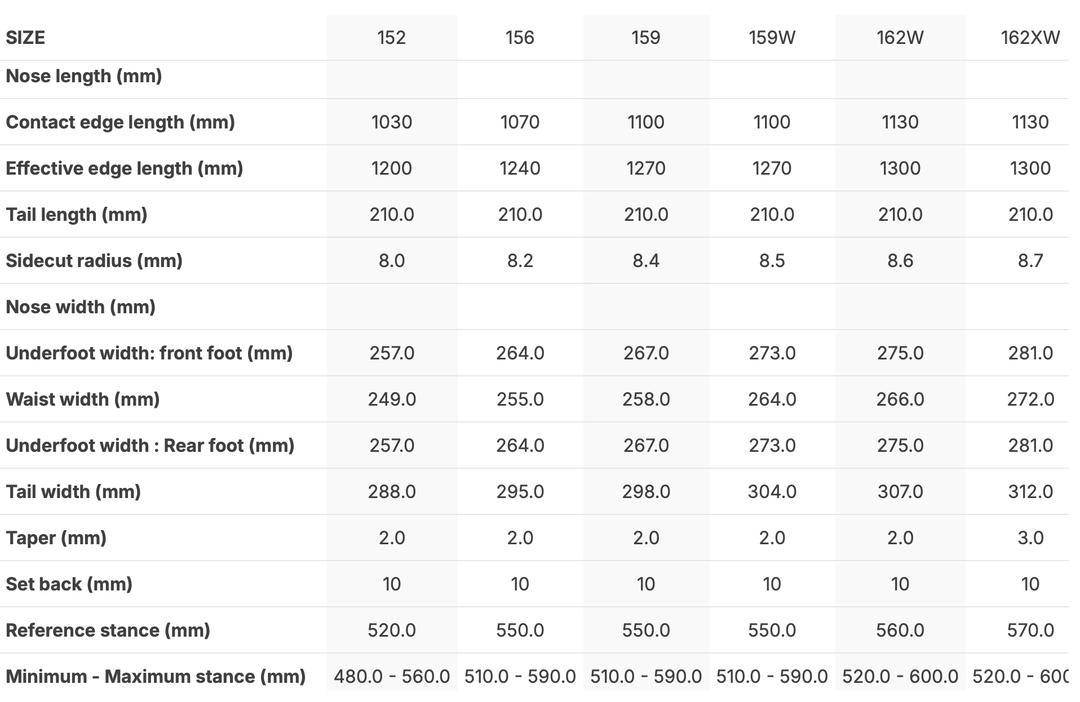The width and height of the screenshot is (1080, 702).
Task: Select reference stance 520.0 for size 152
Action: point(392,630)
